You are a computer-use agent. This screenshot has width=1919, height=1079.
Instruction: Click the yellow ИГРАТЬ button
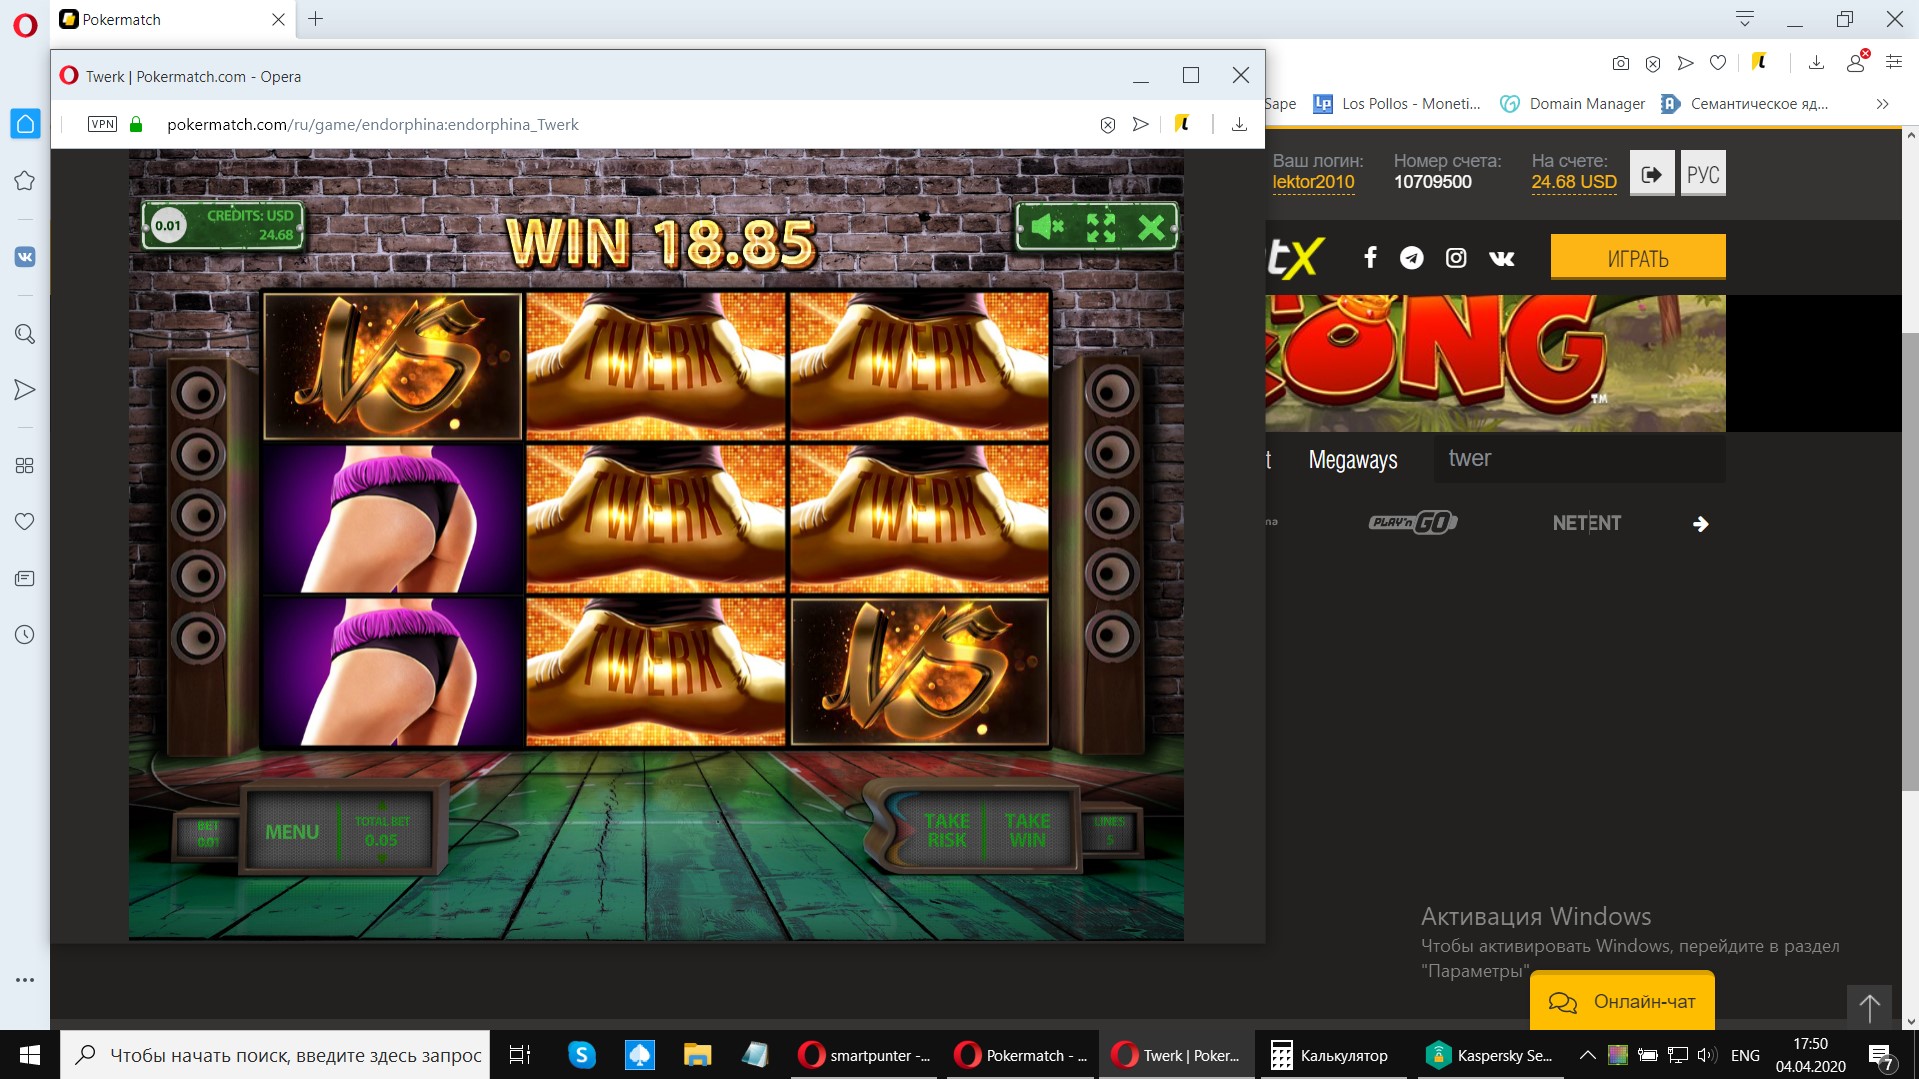(x=1637, y=258)
